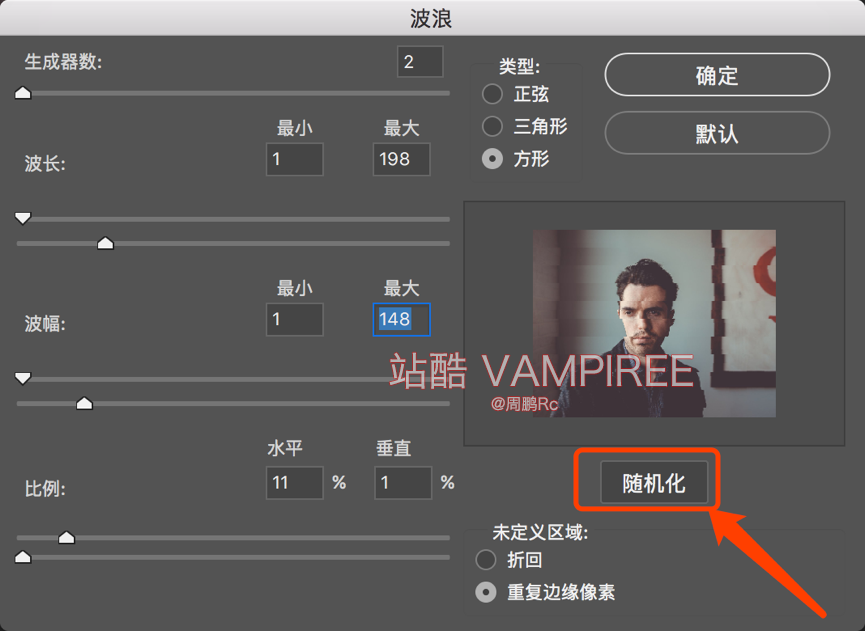Screen dimensions: 865x631
Task: Click the 波幅 minimum slider handle
Action: [23, 378]
